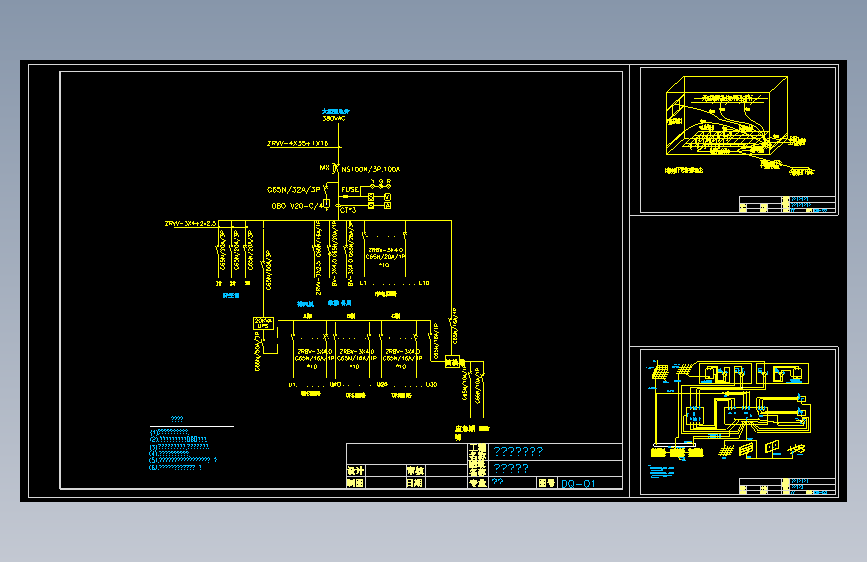Image resolution: width=867 pixels, height=562 pixels.
Task: Click the circuit breaker symbol beside MX
Action: [335, 168]
